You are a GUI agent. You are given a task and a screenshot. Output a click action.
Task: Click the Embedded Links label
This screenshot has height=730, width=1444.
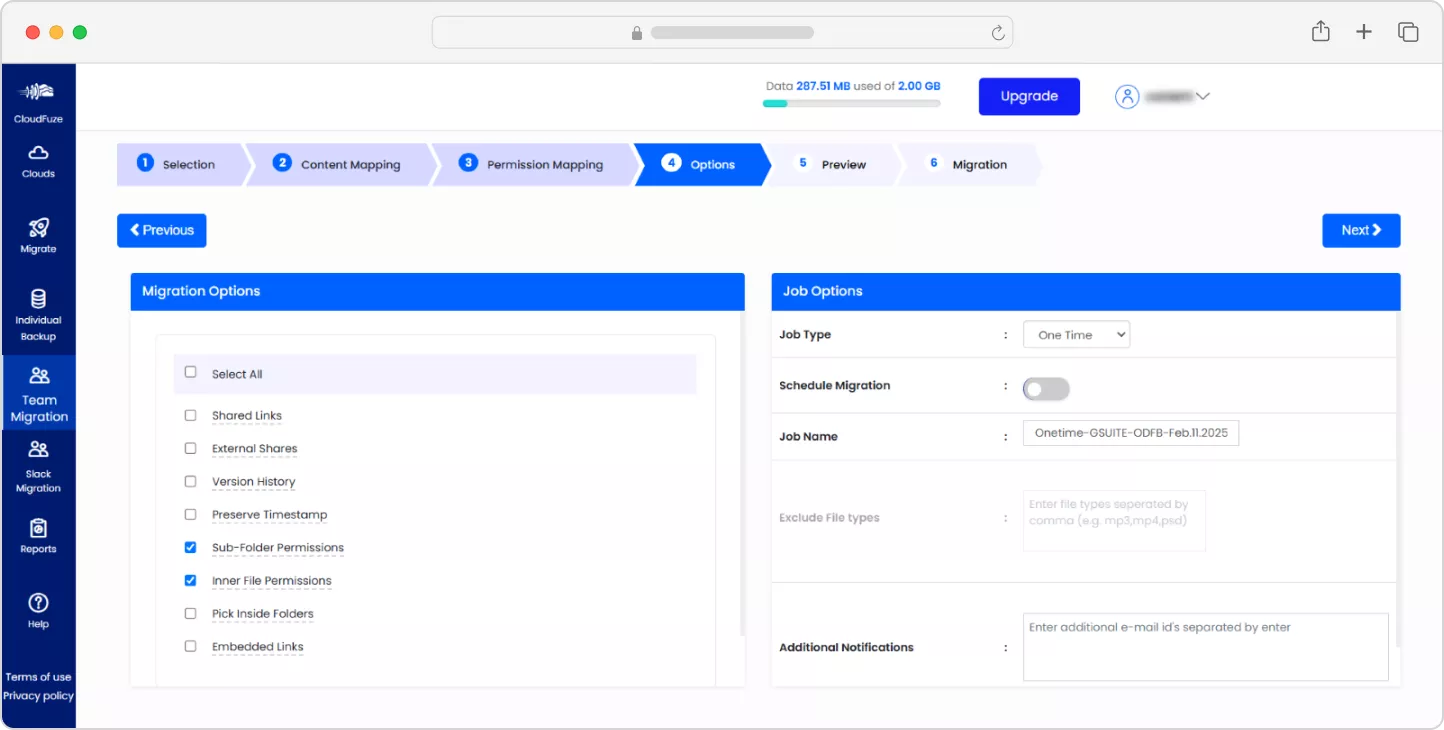[x=257, y=647]
